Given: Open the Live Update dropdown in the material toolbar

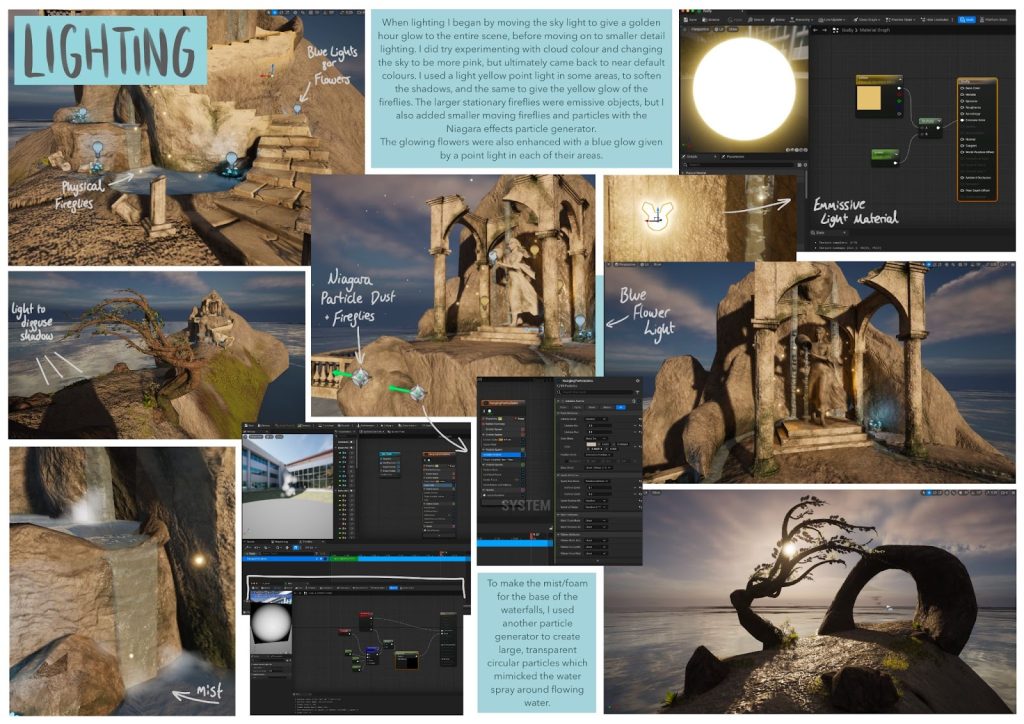Looking at the screenshot, I should 832,20.
